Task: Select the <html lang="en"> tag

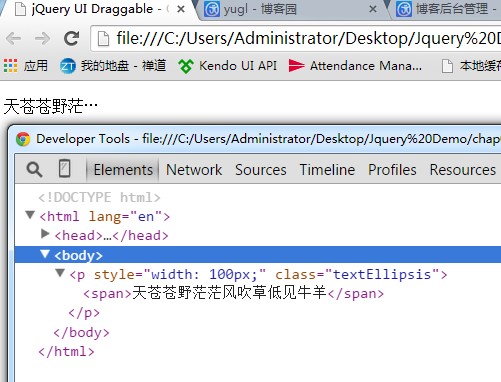Action: (x=105, y=217)
